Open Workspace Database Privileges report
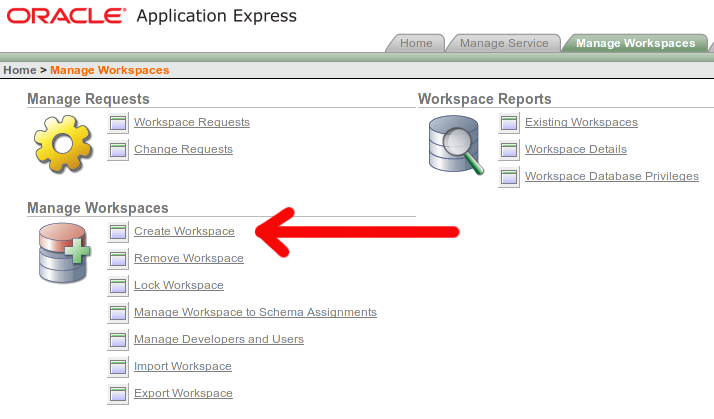This screenshot has width=714, height=419. click(x=612, y=176)
